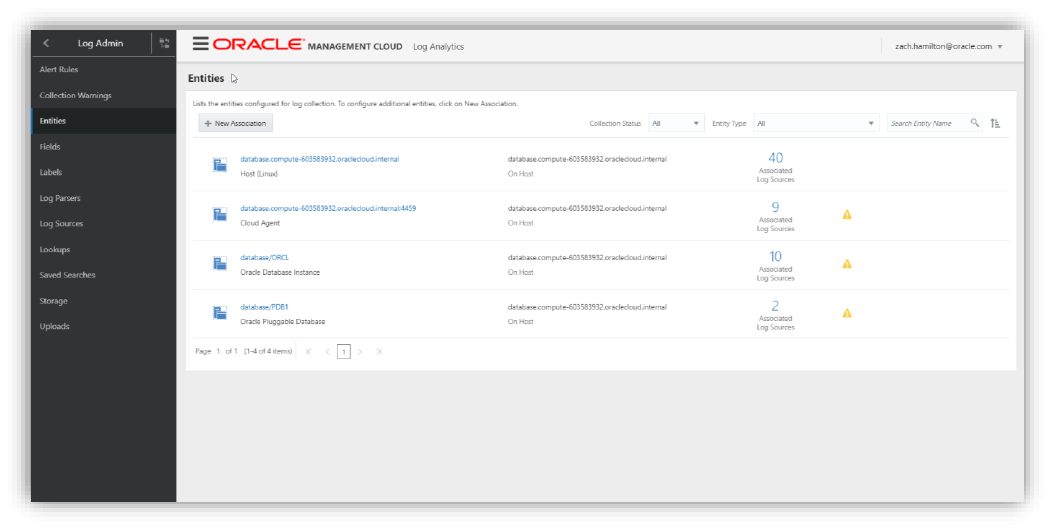The height and width of the screenshot is (530, 1052).
Task: Click the next page pagination arrow
Action: (x=360, y=352)
